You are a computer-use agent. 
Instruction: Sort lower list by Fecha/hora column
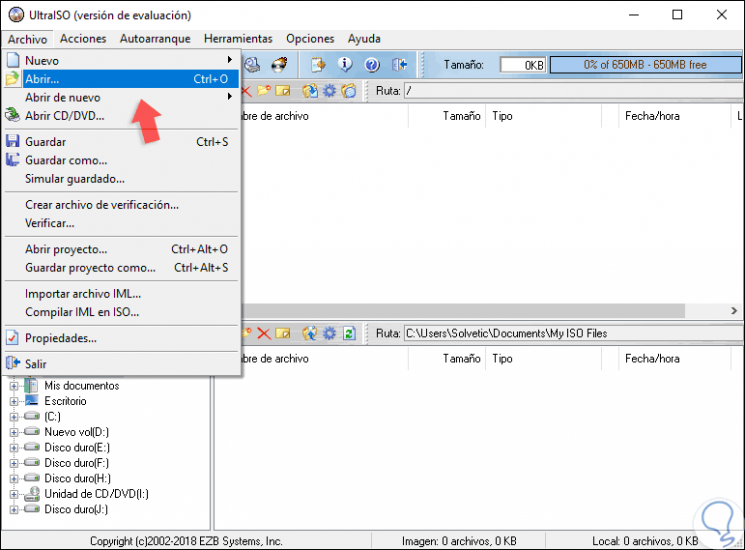point(674,359)
